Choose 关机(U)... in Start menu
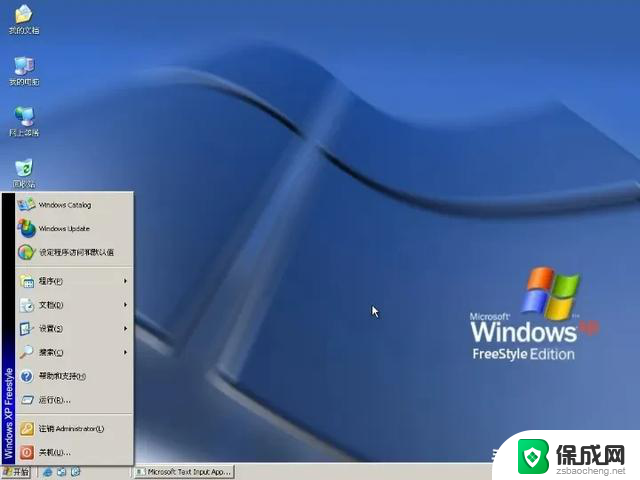The height and width of the screenshot is (480, 640). point(74,452)
